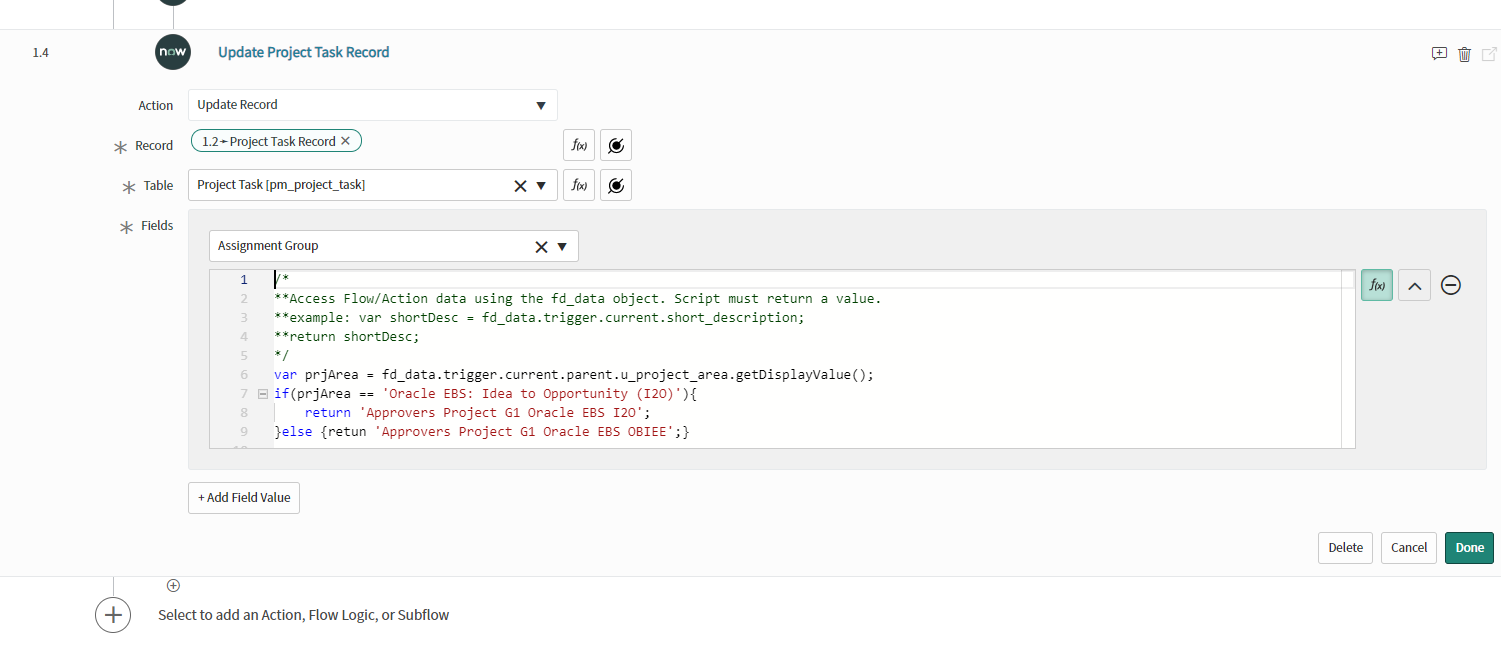Add annotation comment to step 1.4
The image size is (1501, 666).
(1439, 54)
